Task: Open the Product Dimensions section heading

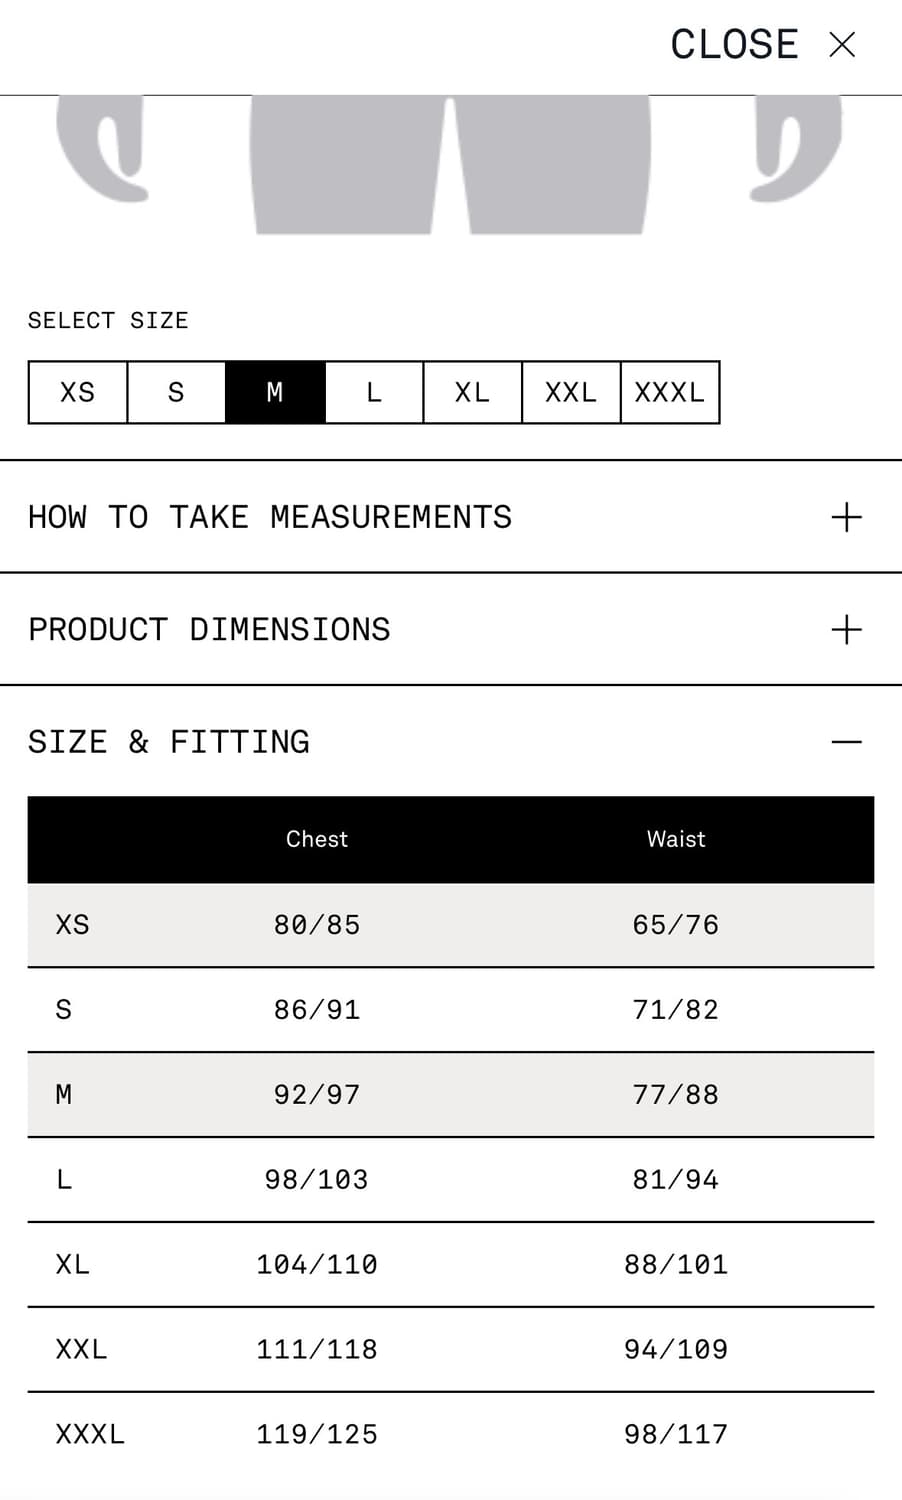Action: (209, 630)
